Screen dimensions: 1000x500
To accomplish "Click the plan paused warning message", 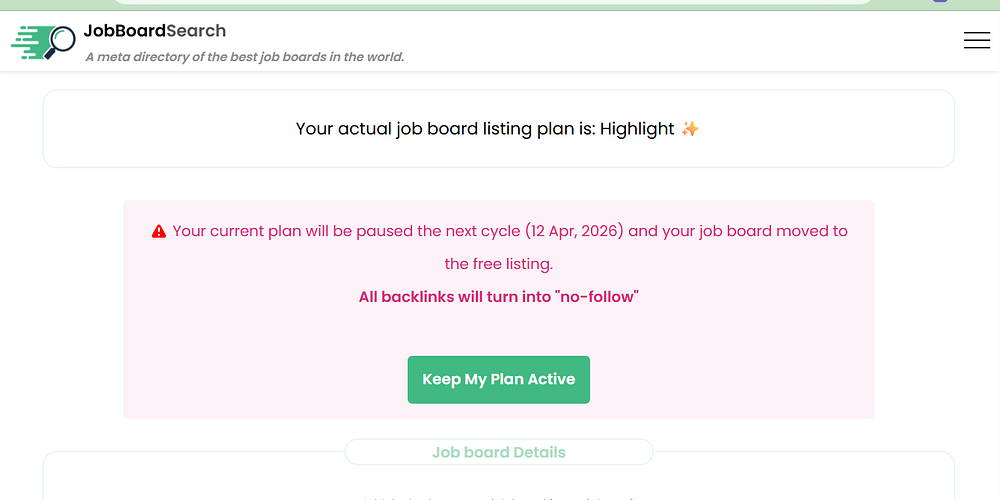I will pos(500,231).
